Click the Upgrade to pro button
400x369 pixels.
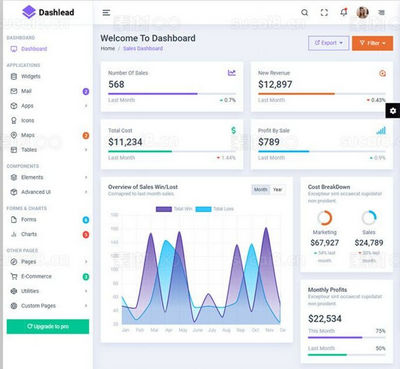[48, 326]
